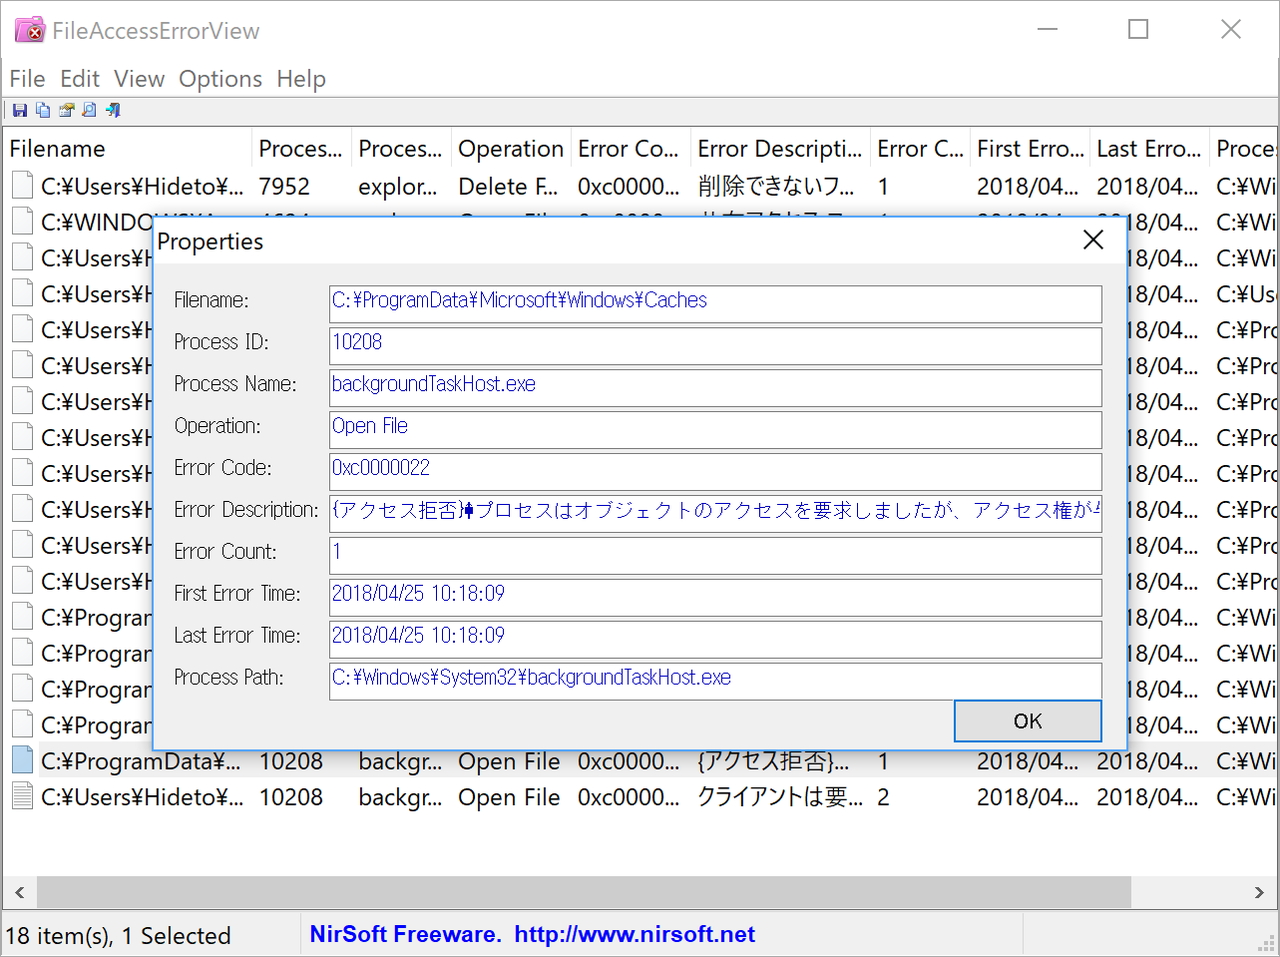Click the horizontal scrollbar thumb
Image resolution: width=1280 pixels, height=957 pixels.
584,892
